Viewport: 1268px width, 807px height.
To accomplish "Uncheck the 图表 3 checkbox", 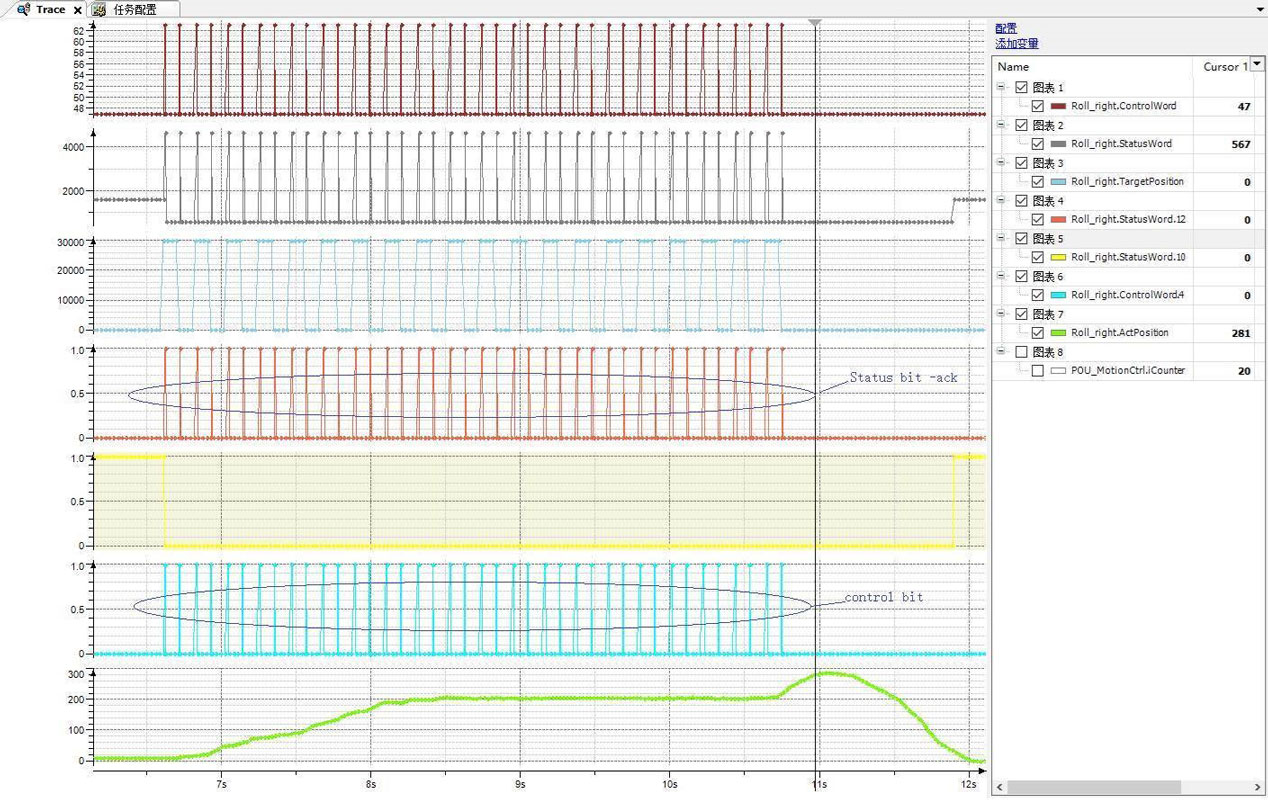I will click(1021, 162).
